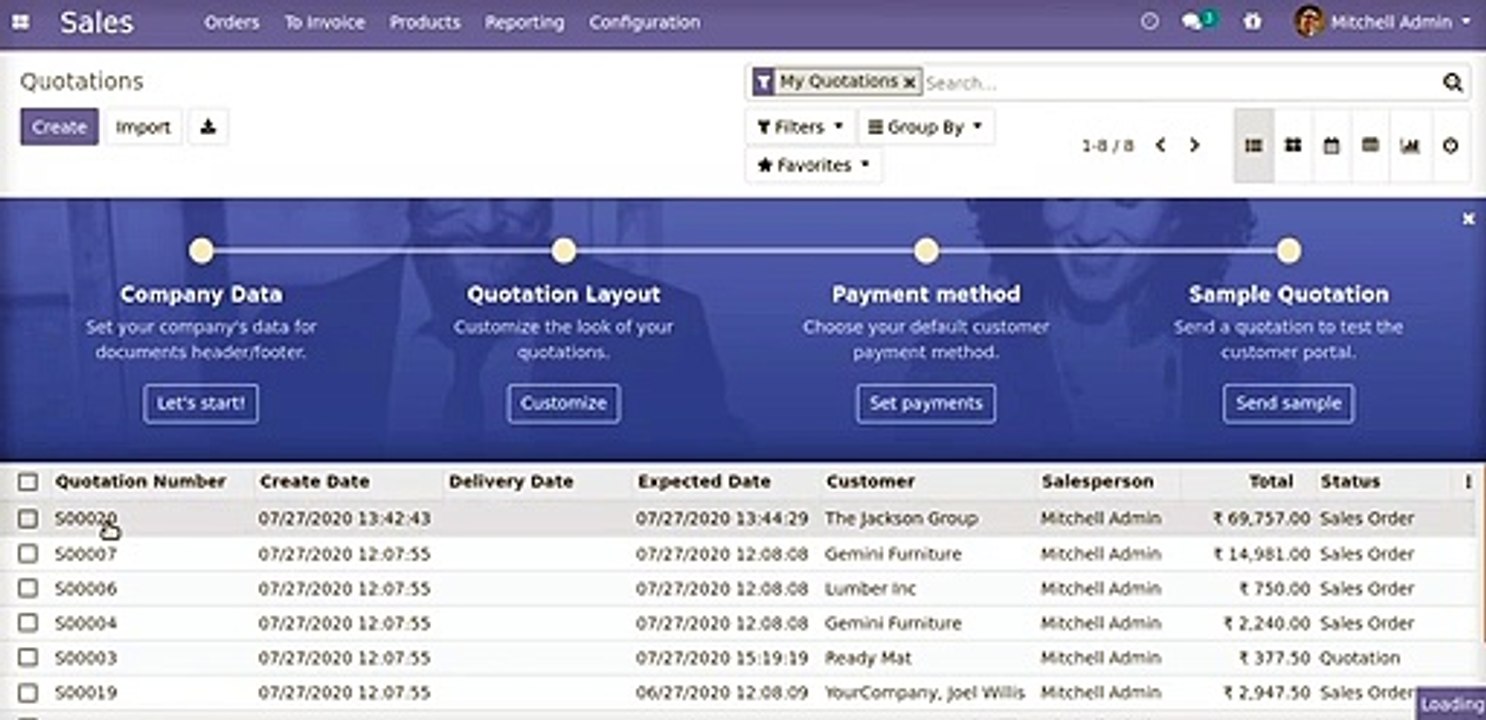Toggle select-all checkbox in table header

point(28,482)
